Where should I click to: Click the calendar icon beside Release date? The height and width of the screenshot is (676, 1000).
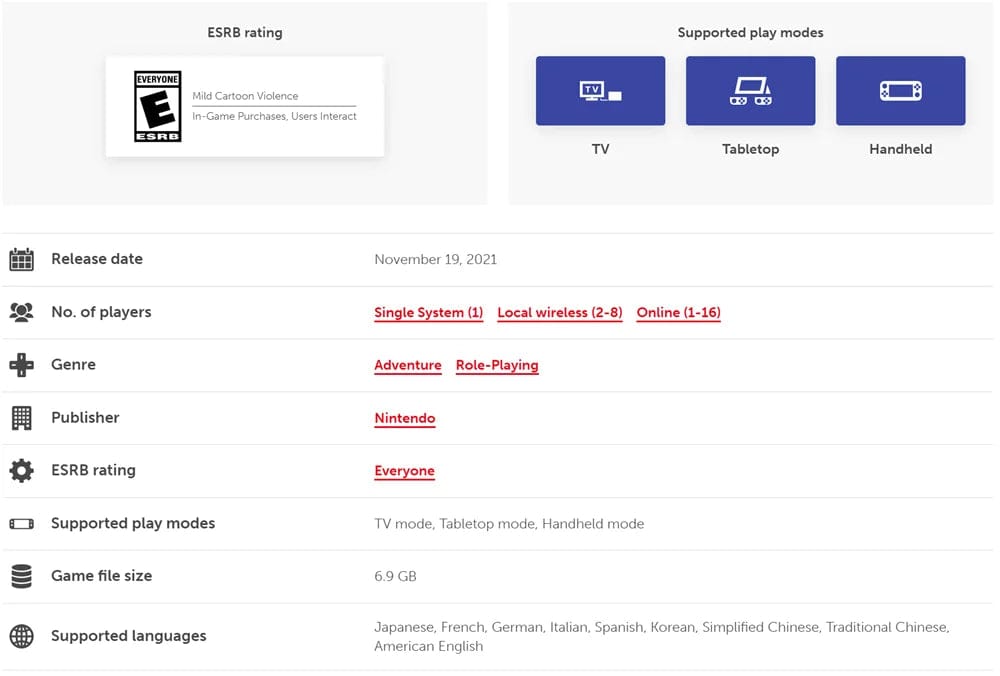click(21, 260)
